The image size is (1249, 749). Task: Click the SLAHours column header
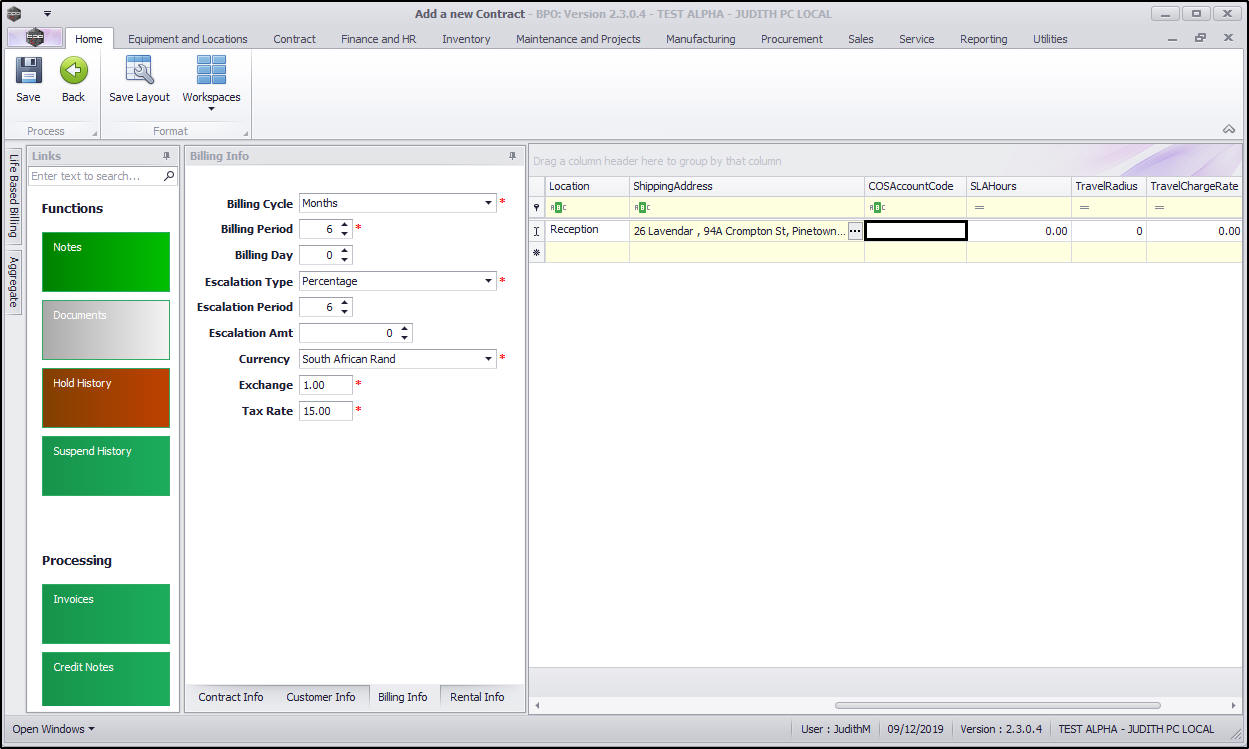coord(1018,186)
